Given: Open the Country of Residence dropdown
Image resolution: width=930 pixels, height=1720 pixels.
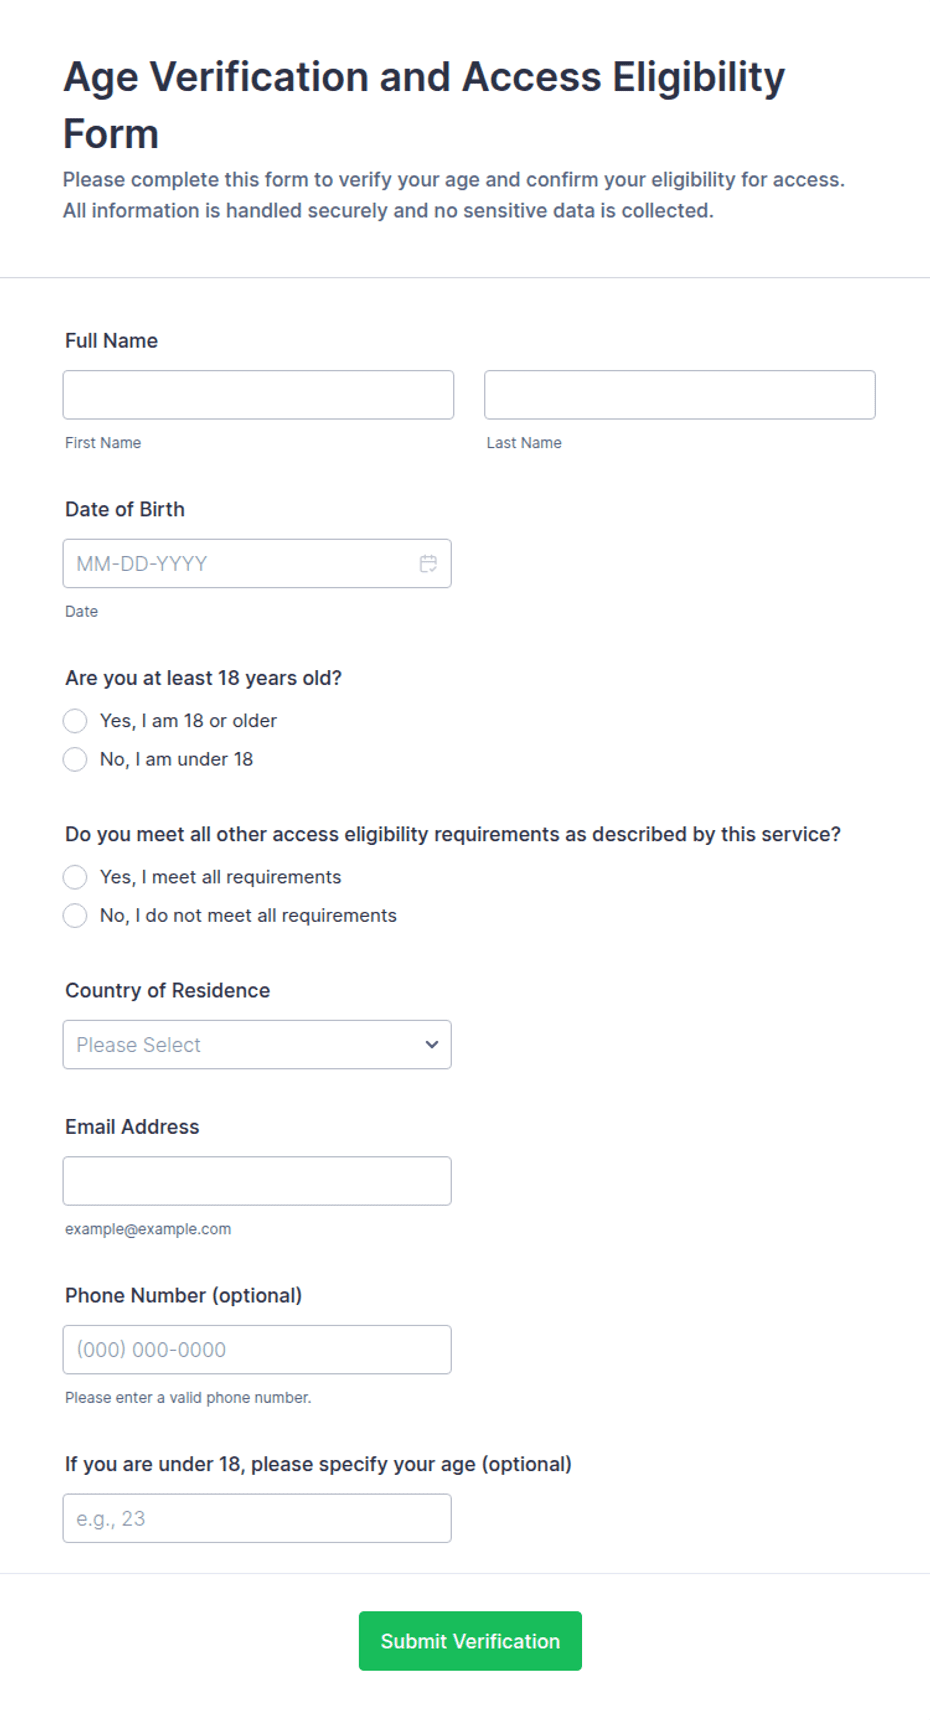Looking at the screenshot, I should tap(257, 1044).
